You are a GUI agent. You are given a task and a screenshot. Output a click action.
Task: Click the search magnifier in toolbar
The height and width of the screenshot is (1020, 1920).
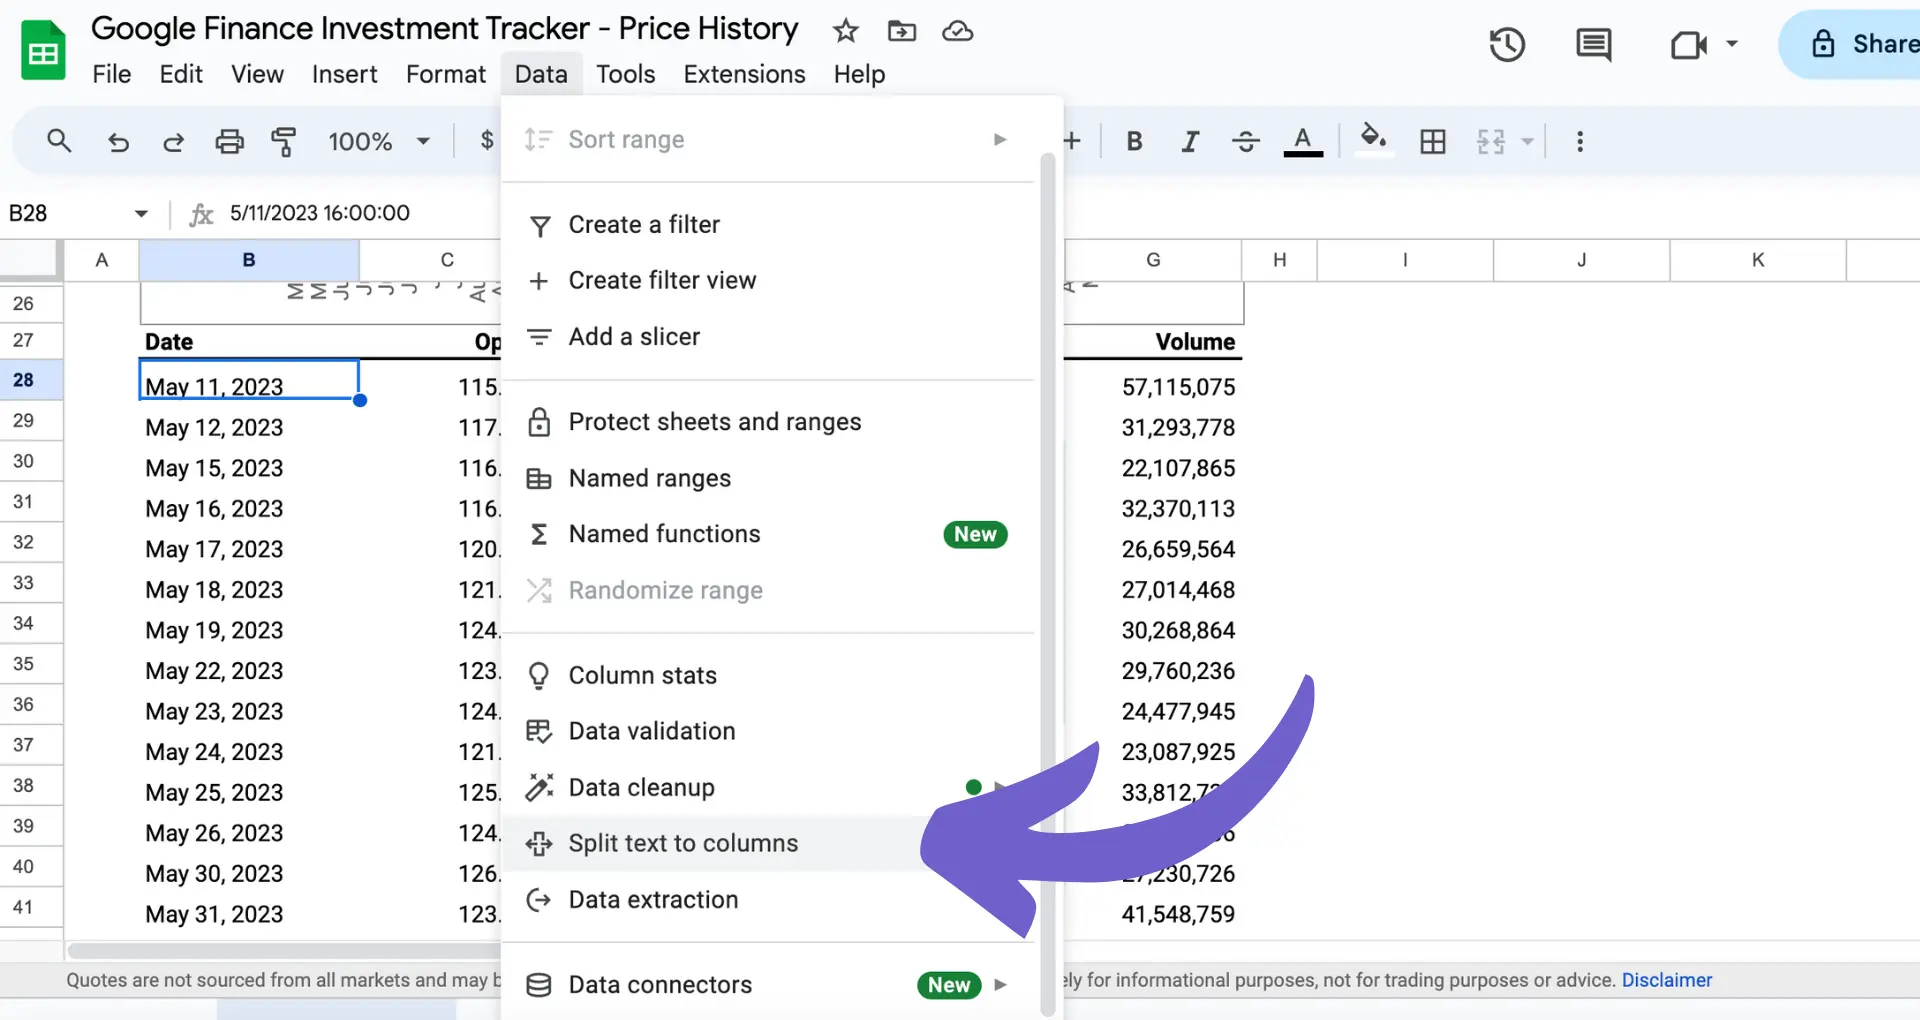click(59, 141)
